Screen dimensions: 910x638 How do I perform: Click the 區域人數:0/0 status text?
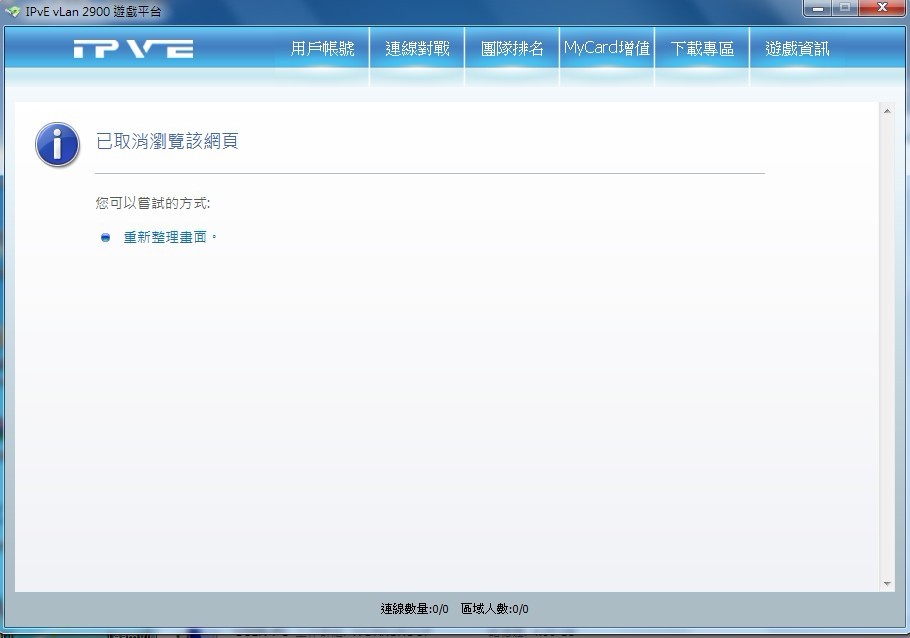(494, 609)
